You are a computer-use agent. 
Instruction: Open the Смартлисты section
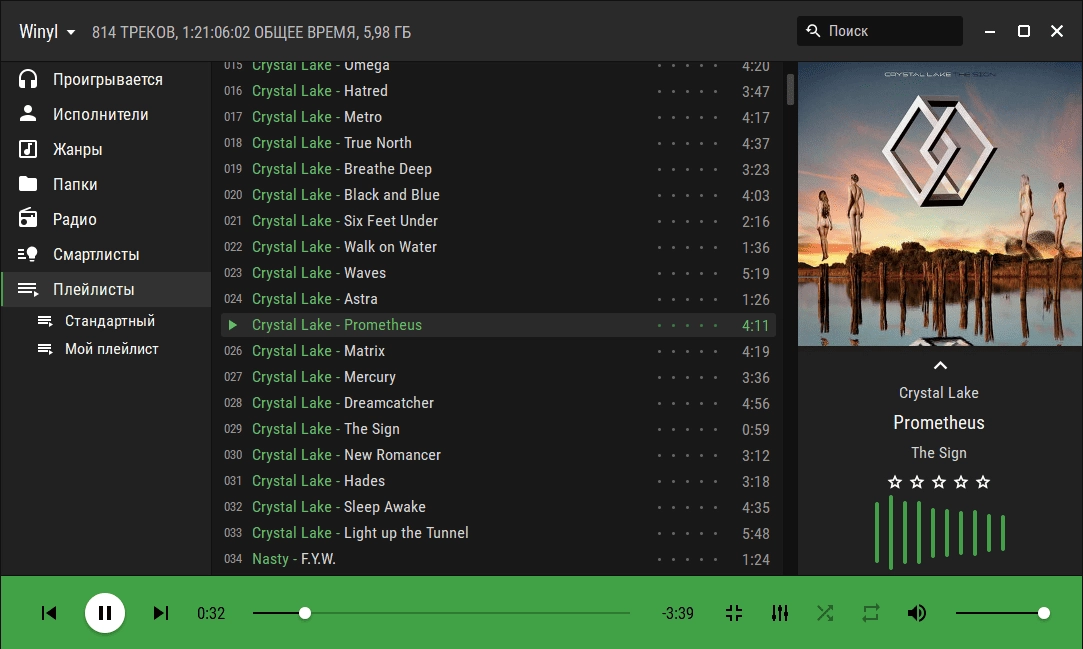[x=106, y=254]
